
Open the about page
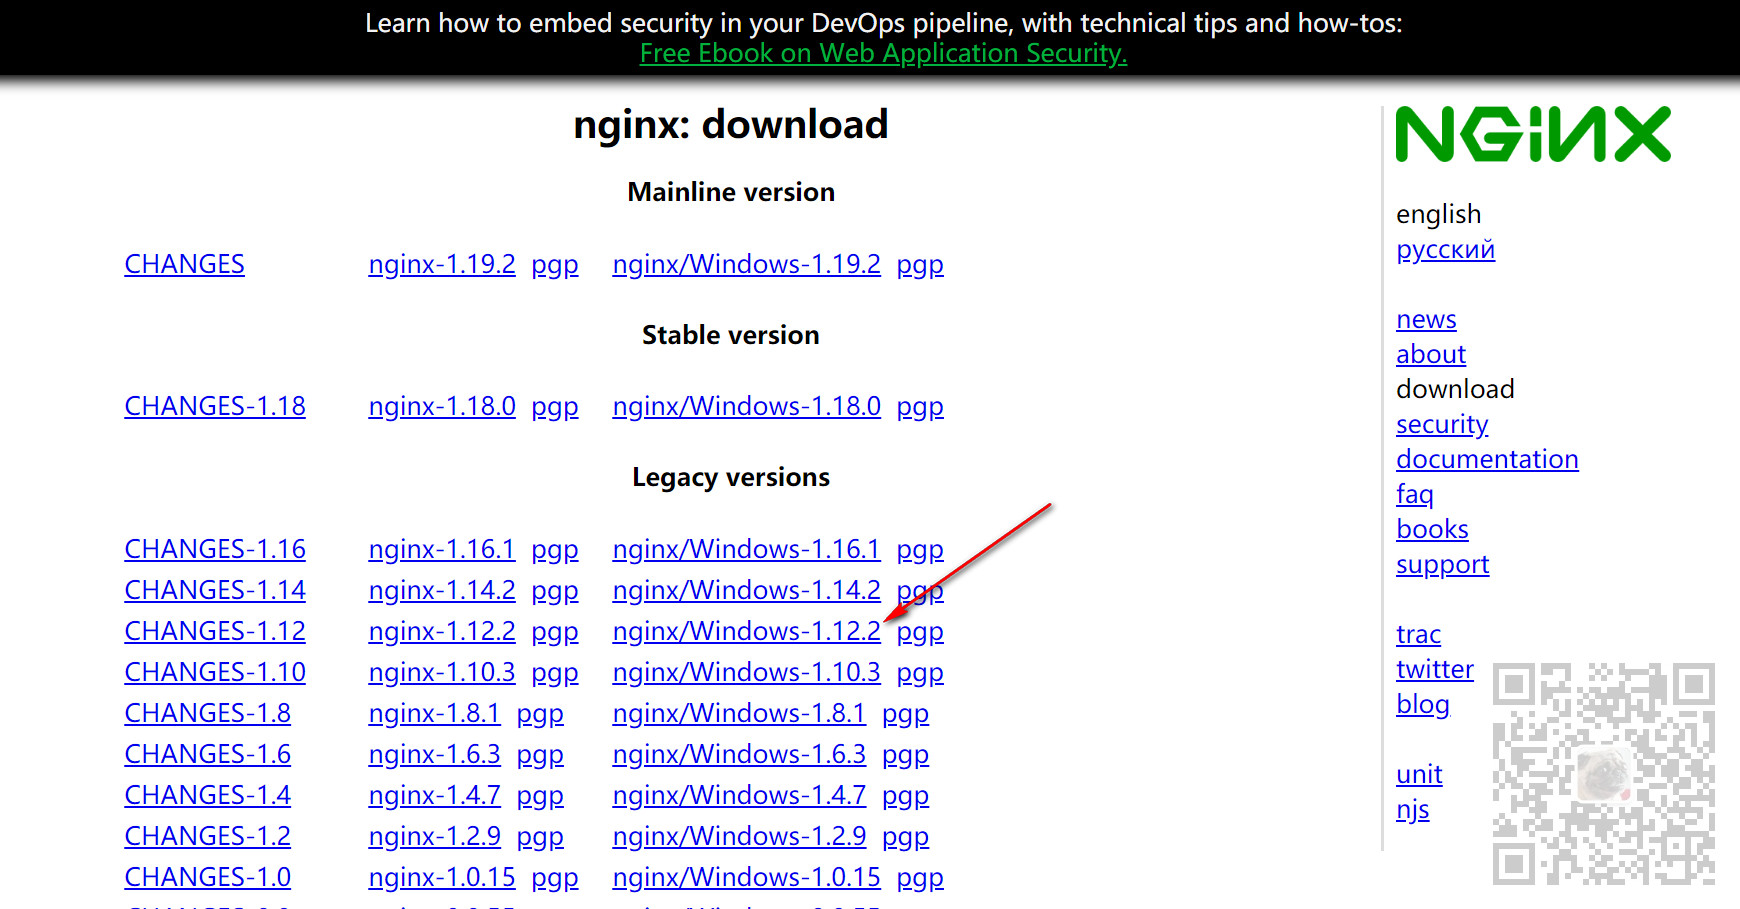1430,354
